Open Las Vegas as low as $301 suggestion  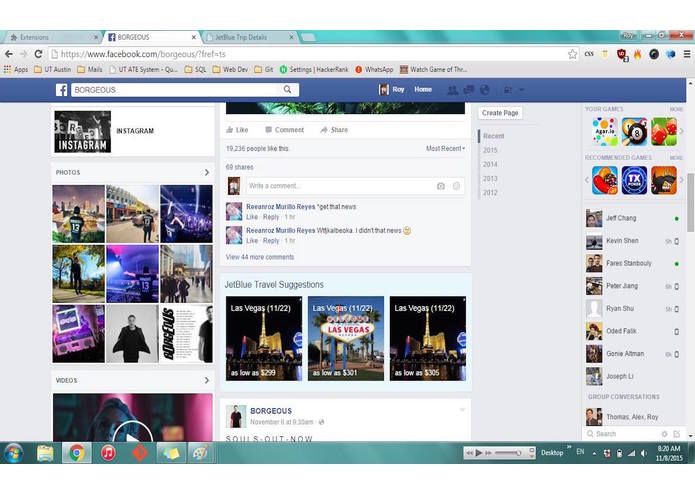point(346,338)
